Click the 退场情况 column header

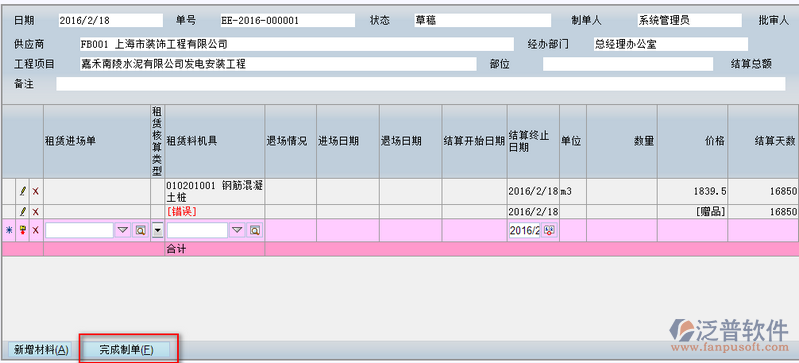290,141
